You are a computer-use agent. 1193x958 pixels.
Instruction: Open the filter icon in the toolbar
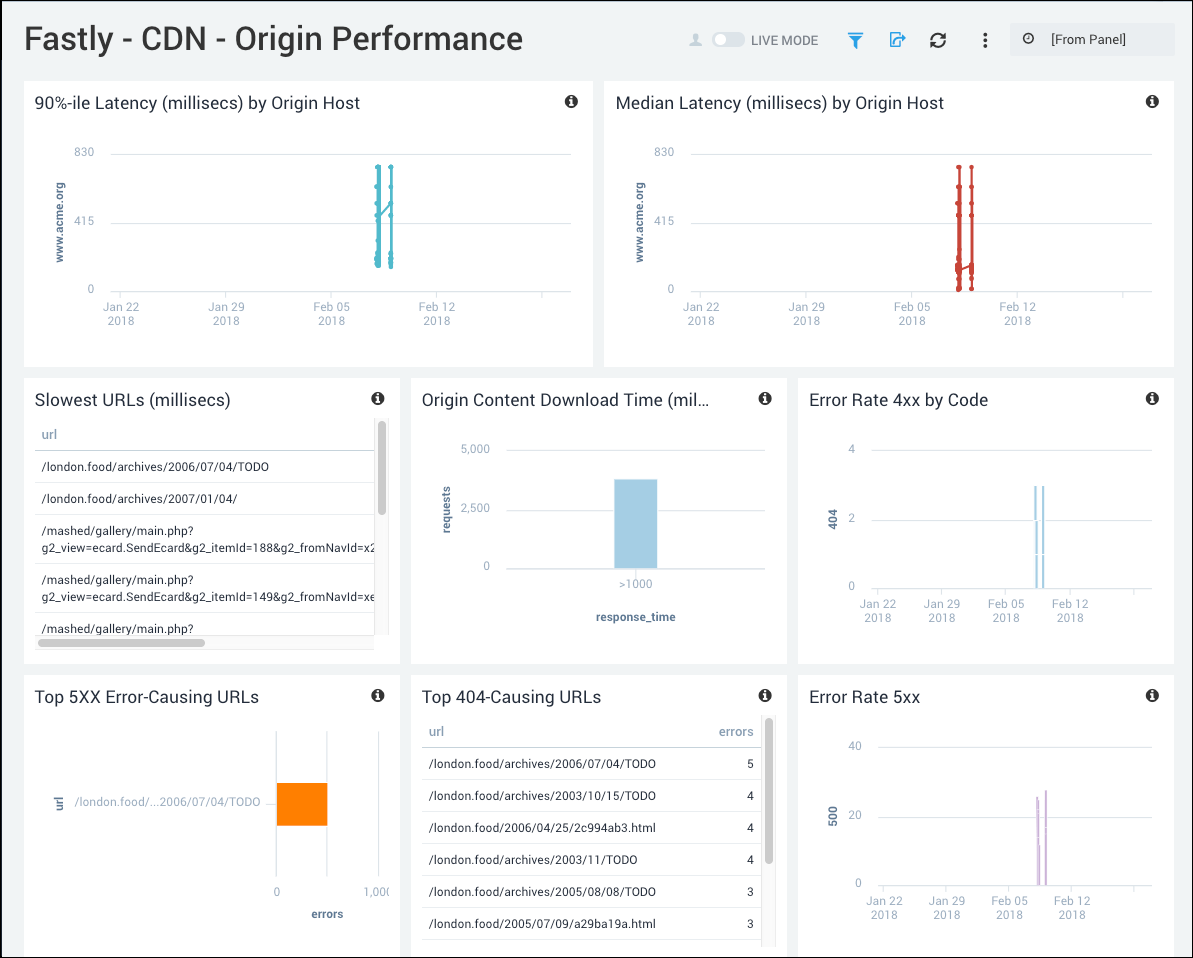pos(855,40)
